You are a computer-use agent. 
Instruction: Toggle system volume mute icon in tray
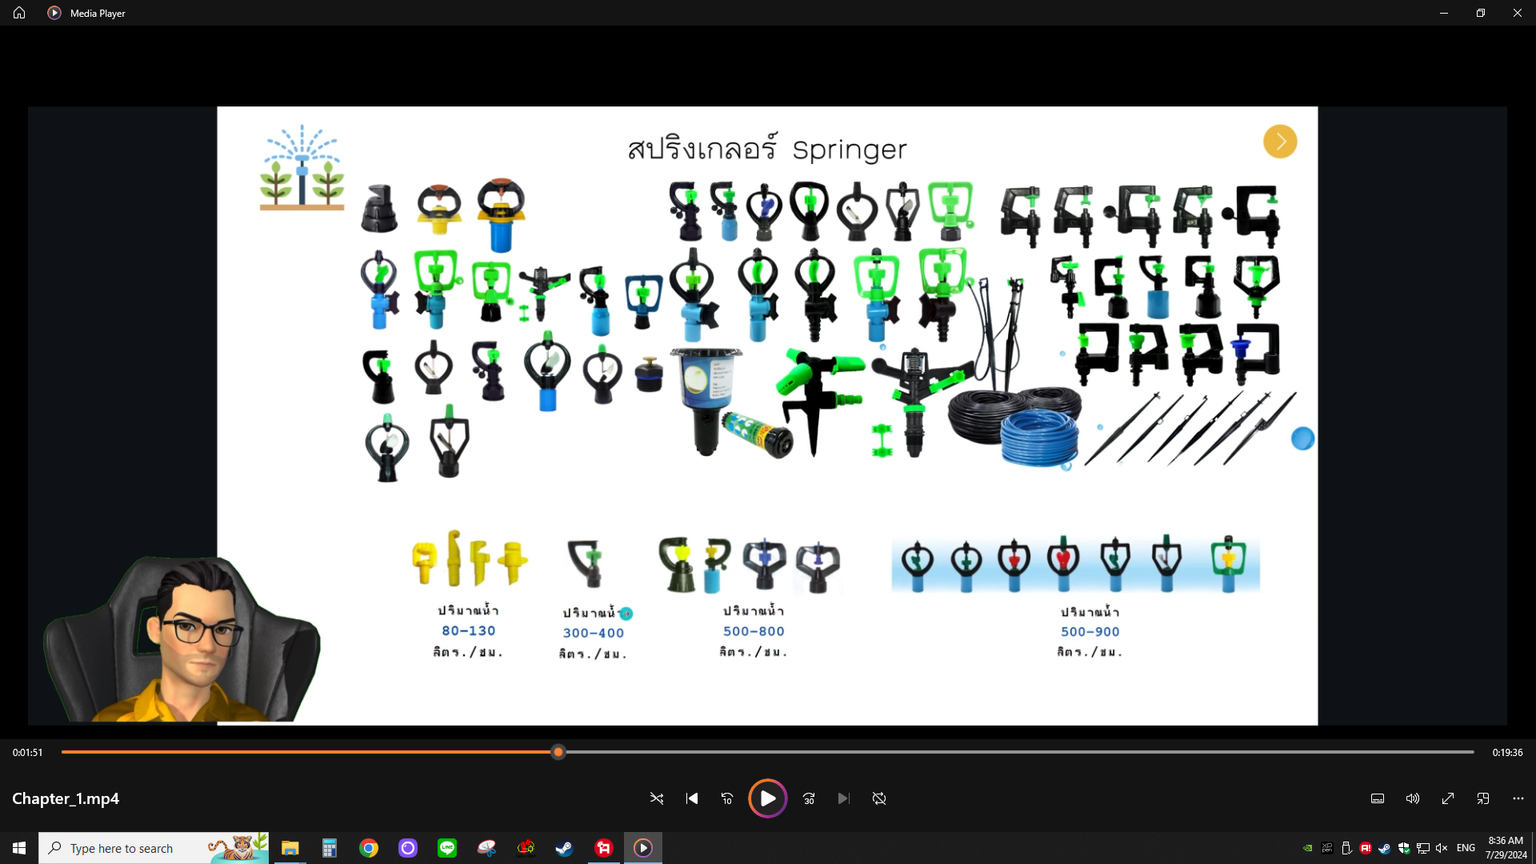point(1441,848)
